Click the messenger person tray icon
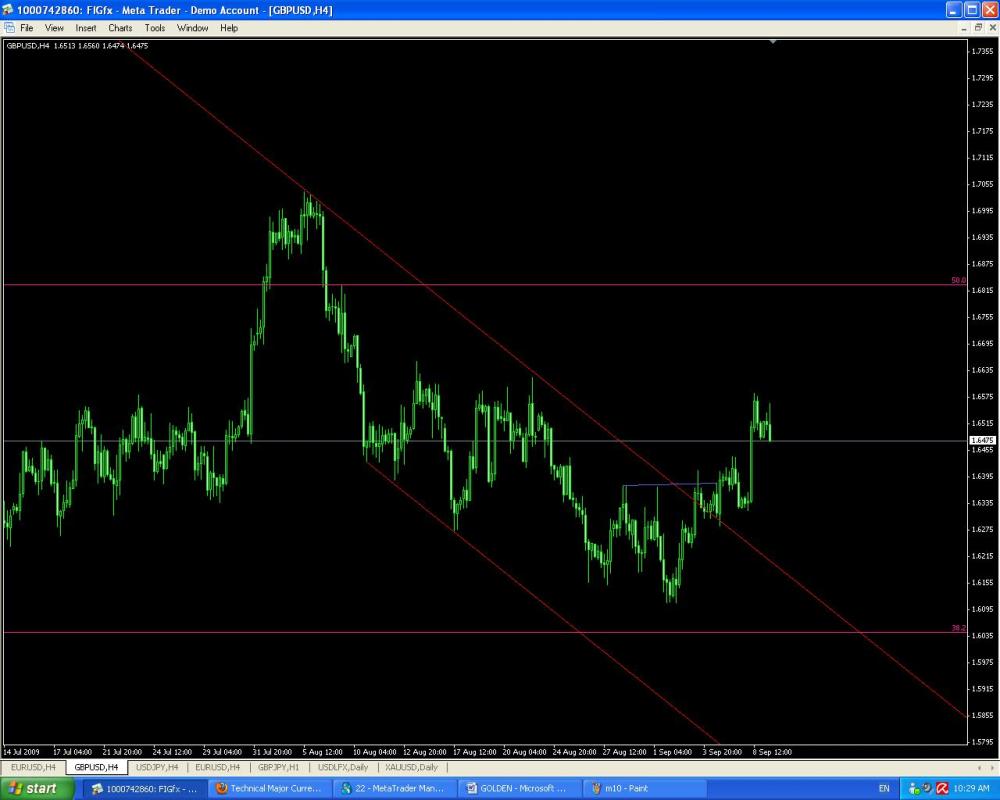 tap(914, 789)
